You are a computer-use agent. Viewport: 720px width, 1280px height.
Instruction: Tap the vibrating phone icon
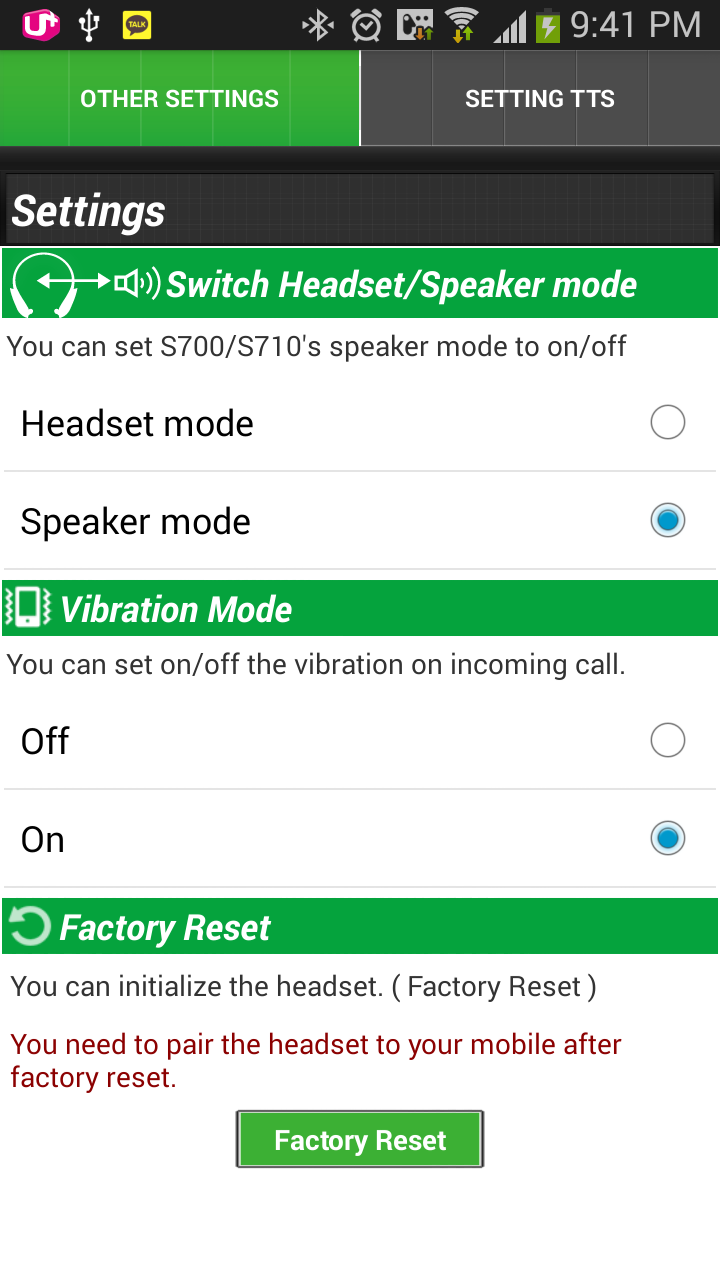click(x=28, y=608)
